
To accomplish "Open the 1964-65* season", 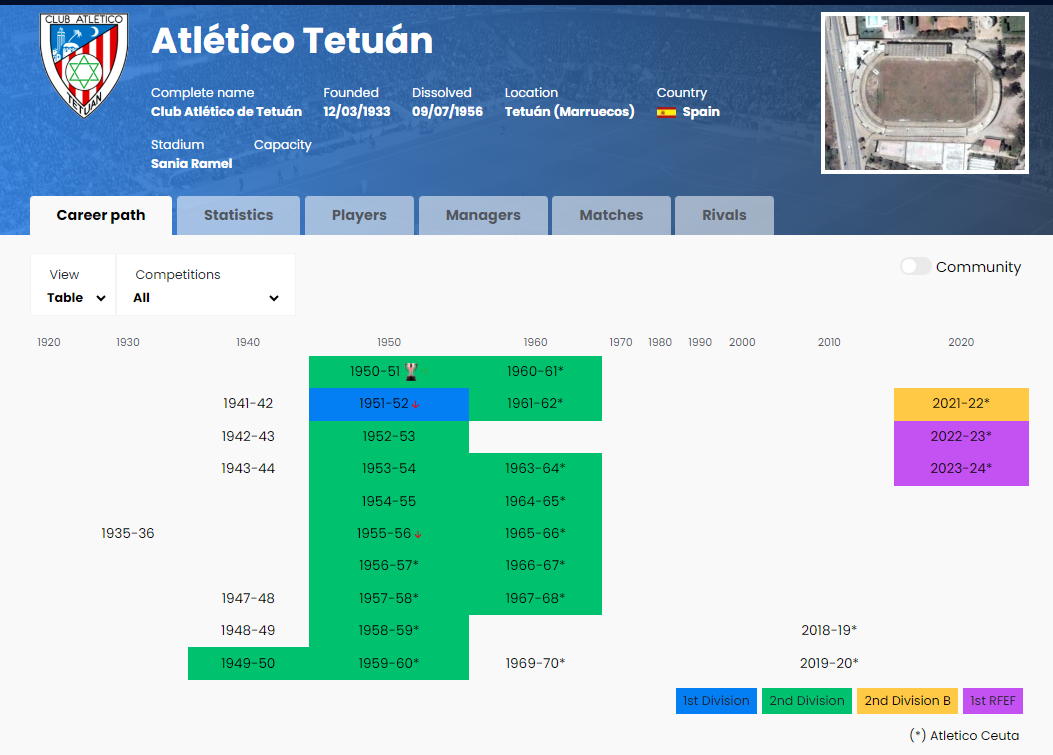I will pos(535,501).
